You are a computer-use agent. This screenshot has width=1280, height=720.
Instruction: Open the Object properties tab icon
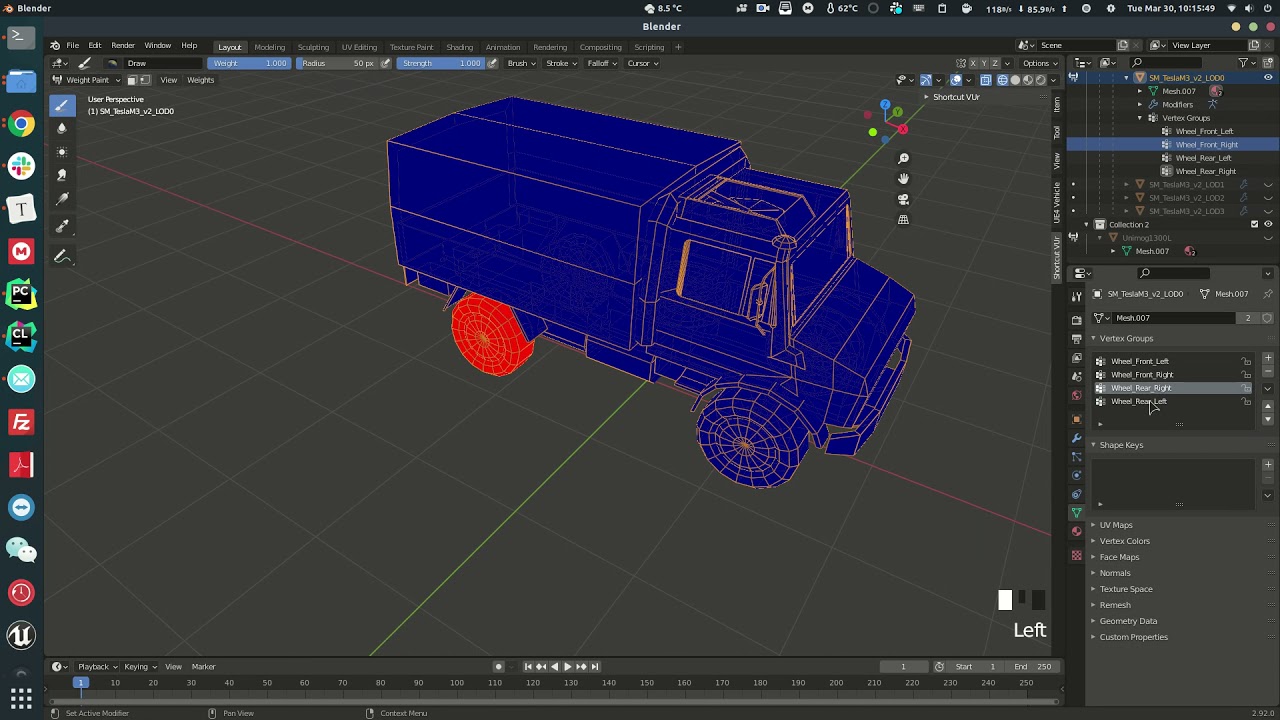click(x=1076, y=419)
